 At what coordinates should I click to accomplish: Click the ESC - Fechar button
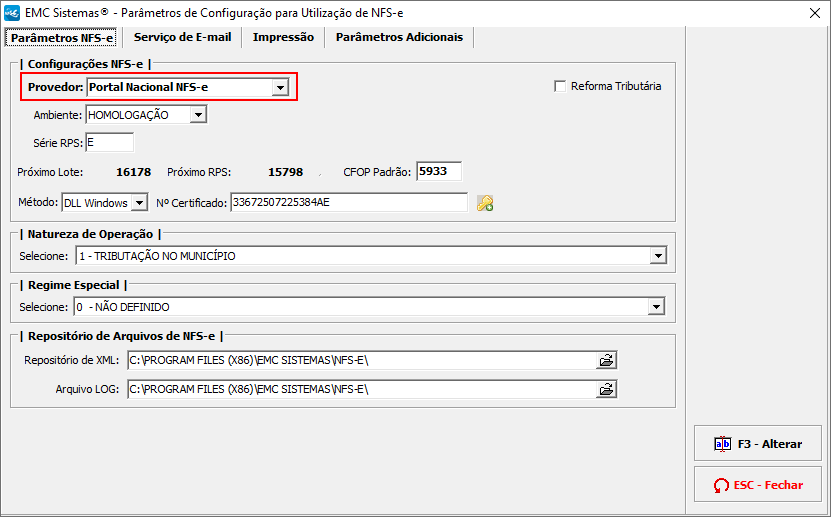pos(757,485)
